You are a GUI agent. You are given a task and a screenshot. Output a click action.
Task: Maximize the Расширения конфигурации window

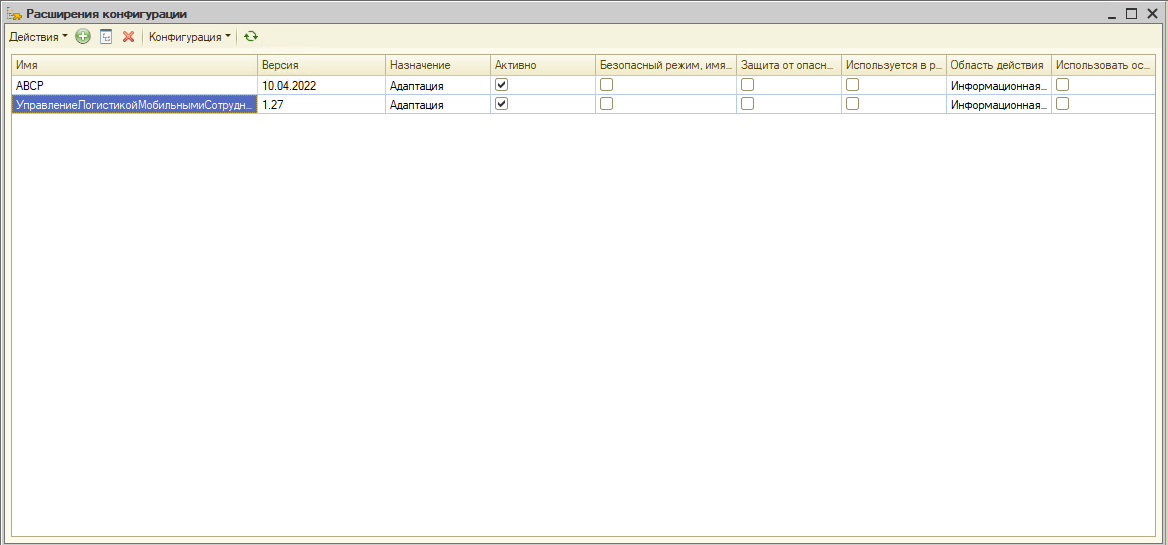click(x=1131, y=14)
